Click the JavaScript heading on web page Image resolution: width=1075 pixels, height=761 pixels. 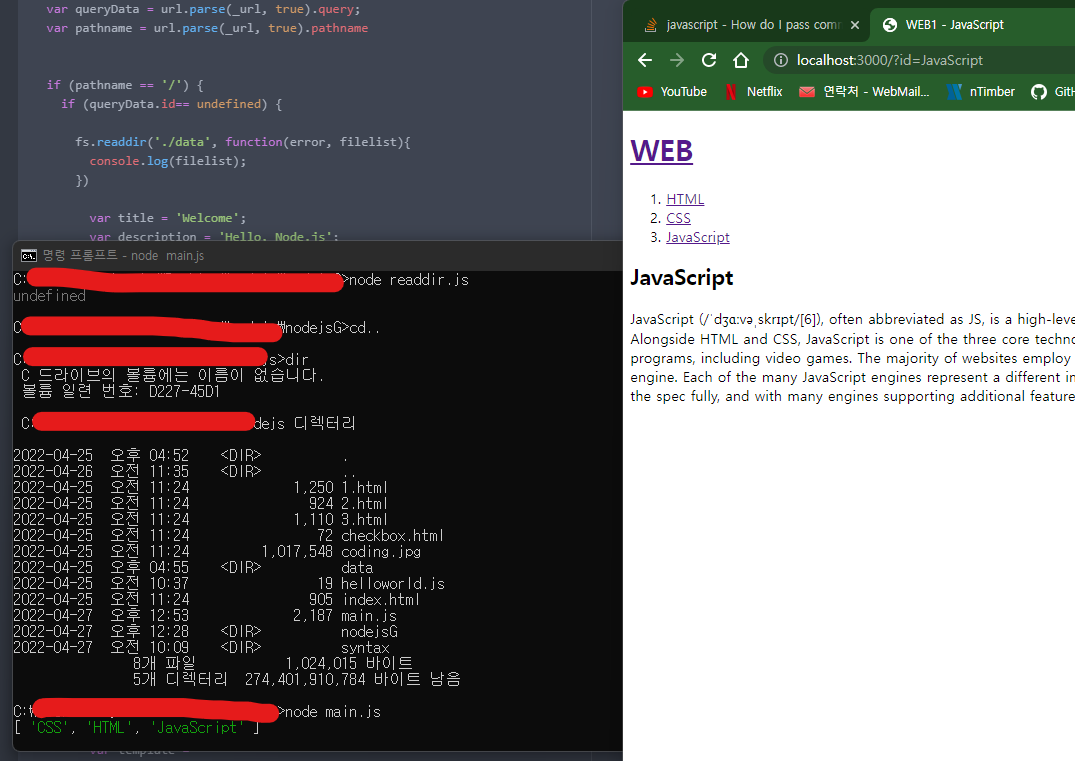coord(681,278)
